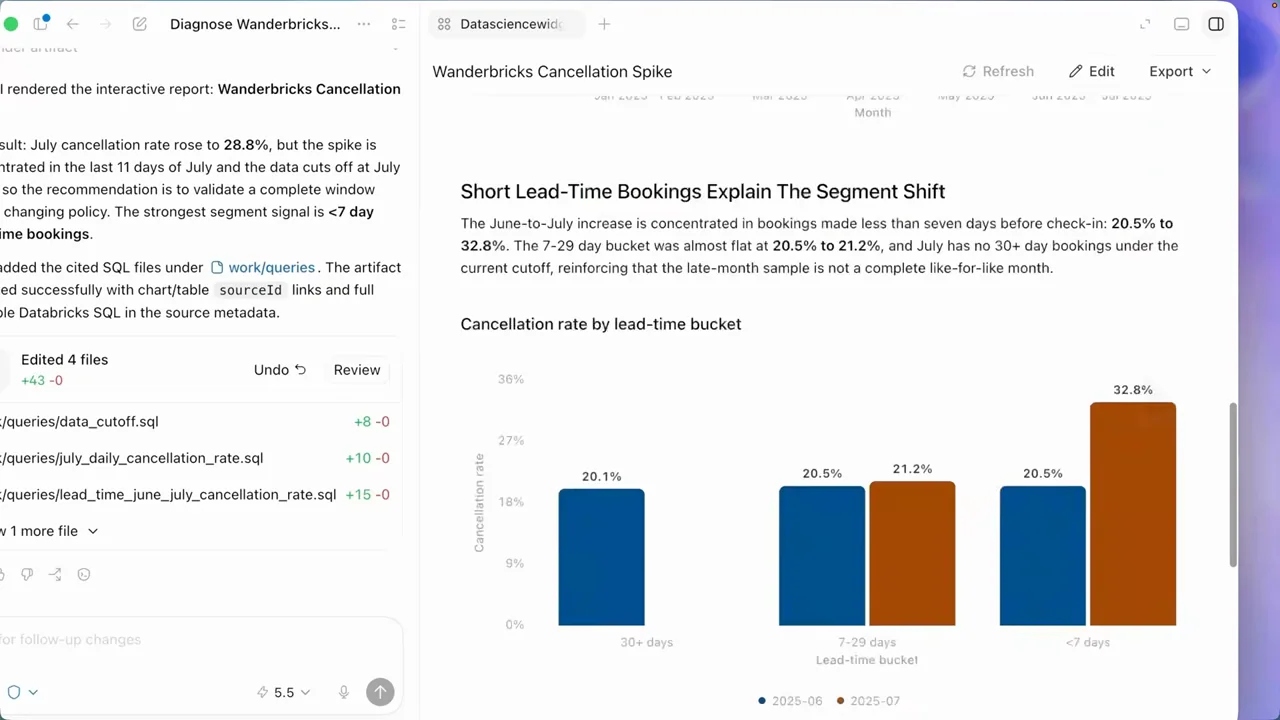This screenshot has width=1280, height=720.
Task: Click the sourceId code label
Action: pos(251,290)
